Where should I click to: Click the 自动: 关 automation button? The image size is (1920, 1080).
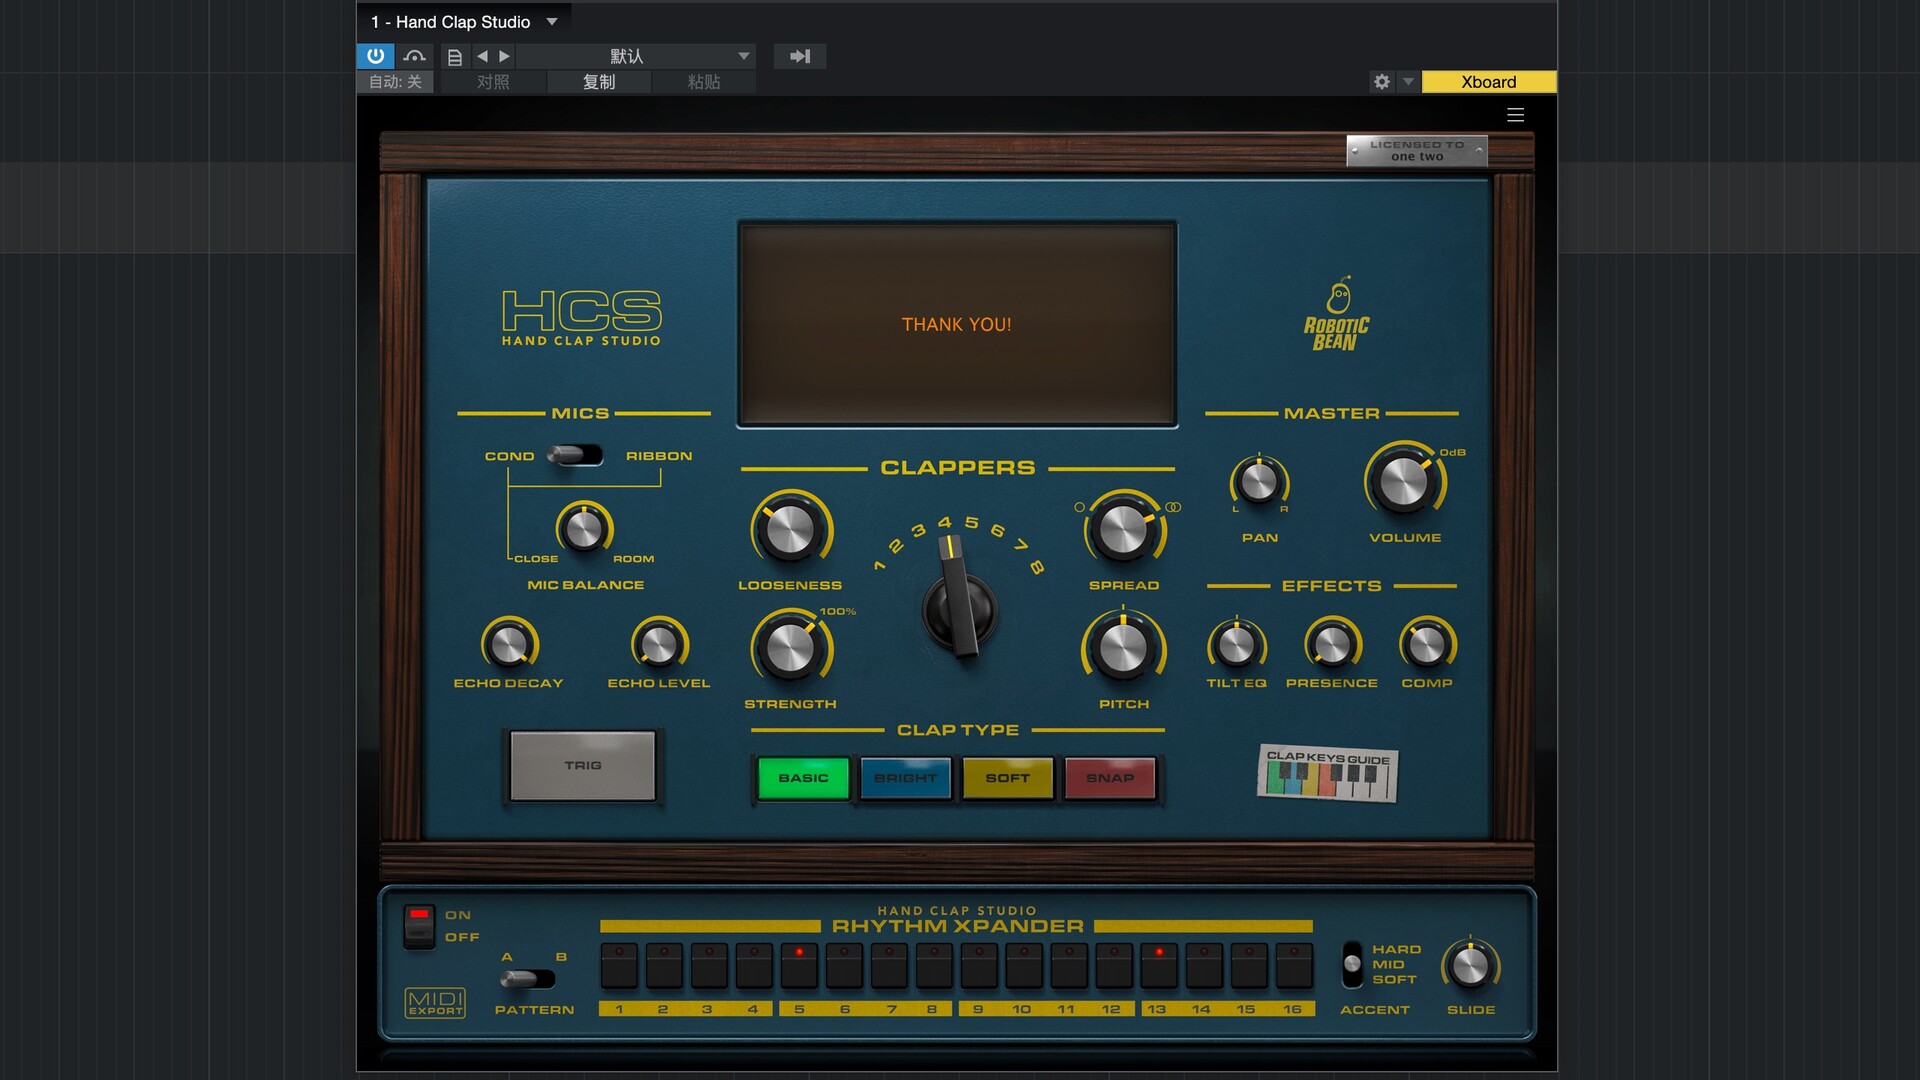tap(396, 82)
